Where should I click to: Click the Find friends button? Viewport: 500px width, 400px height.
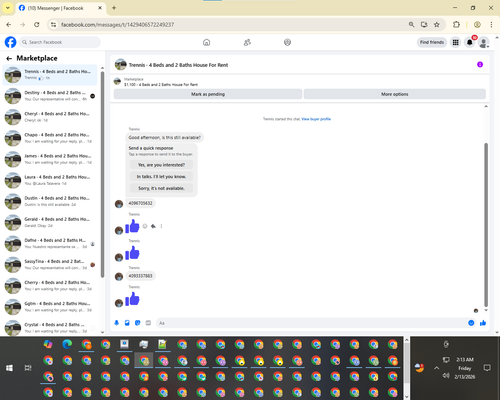tap(432, 42)
